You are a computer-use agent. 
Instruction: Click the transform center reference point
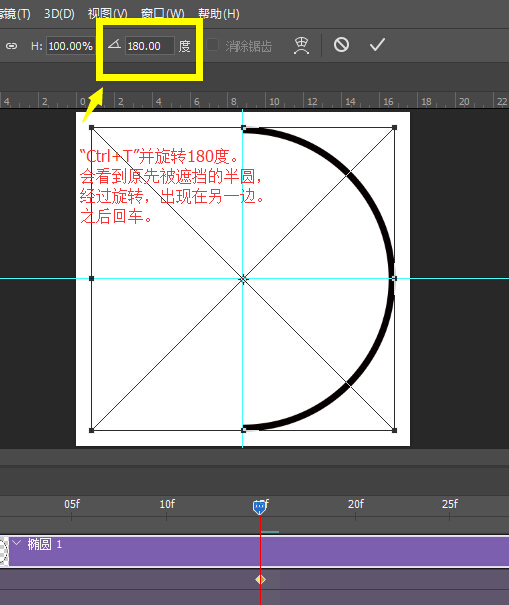[x=243, y=279]
